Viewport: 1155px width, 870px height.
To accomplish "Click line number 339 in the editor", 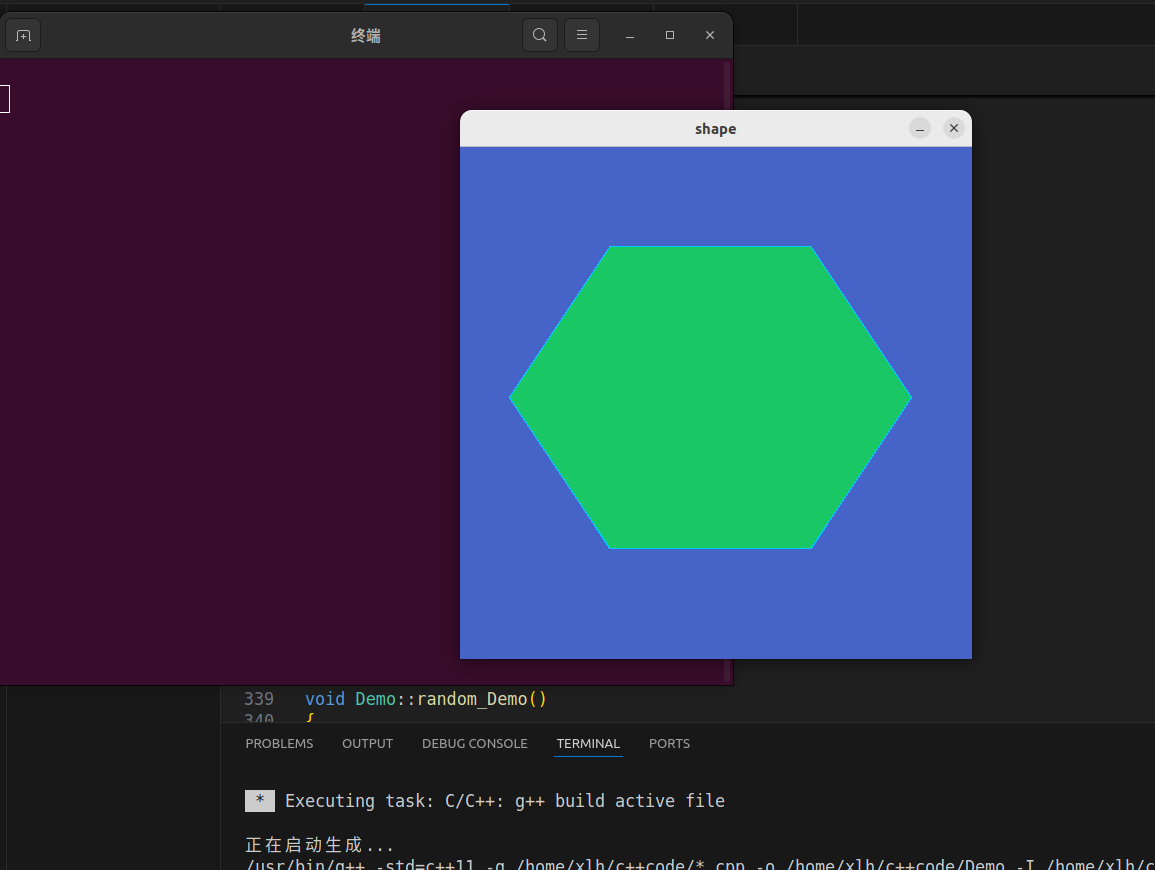I will point(259,699).
